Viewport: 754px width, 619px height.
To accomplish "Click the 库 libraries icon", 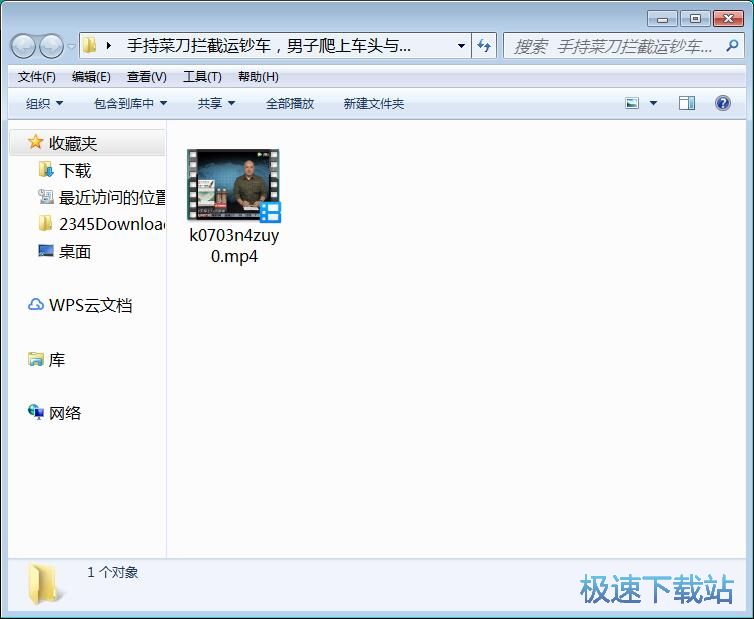I will [36, 359].
